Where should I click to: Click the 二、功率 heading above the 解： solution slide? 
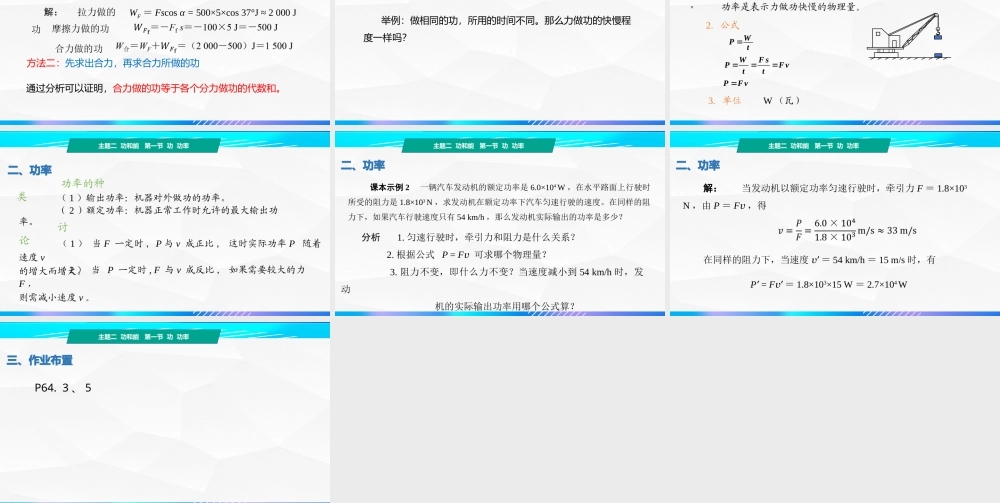pos(698,165)
